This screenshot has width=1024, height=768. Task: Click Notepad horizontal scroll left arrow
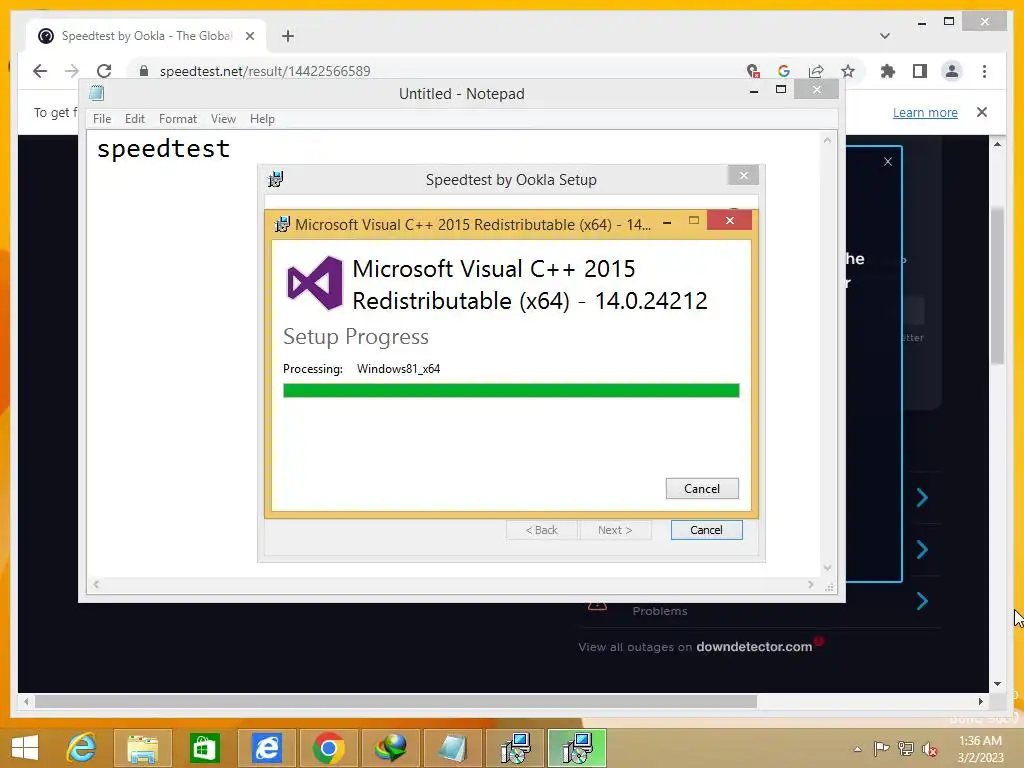(96, 584)
